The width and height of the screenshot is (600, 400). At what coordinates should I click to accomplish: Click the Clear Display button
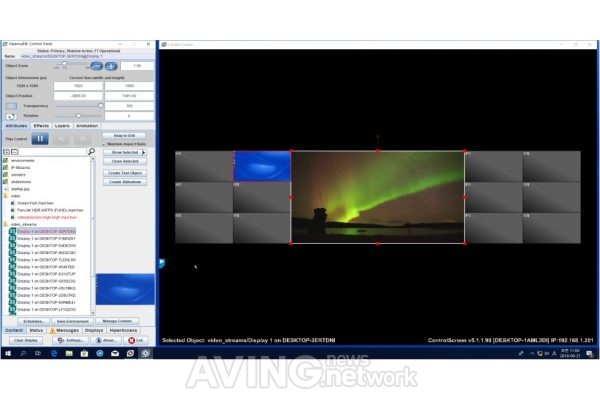[x=26, y=340]
